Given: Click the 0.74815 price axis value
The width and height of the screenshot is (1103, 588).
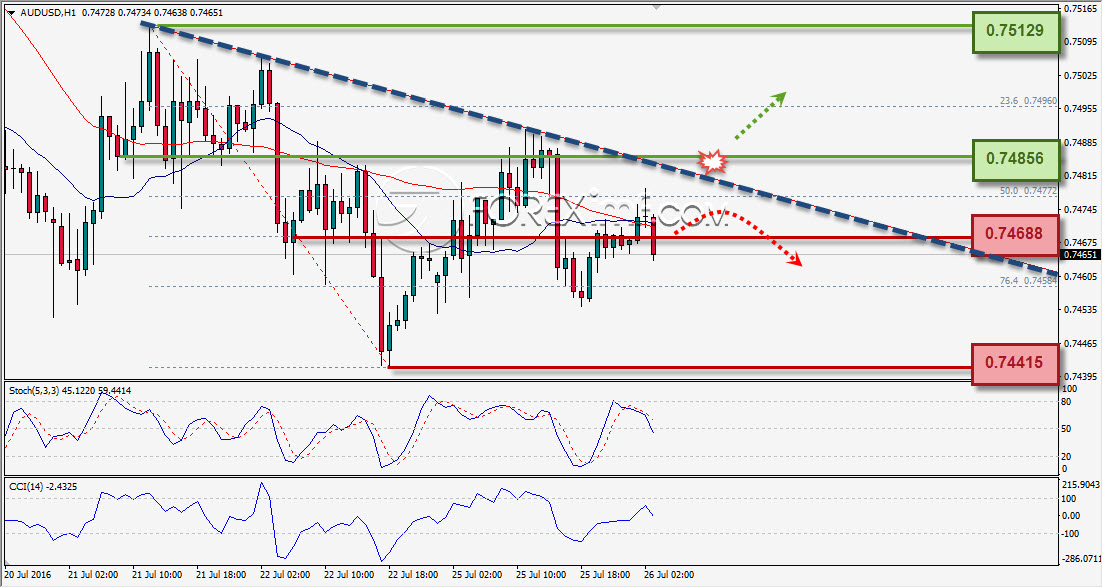Looking at the screenshot, I should pos(1082,176).
